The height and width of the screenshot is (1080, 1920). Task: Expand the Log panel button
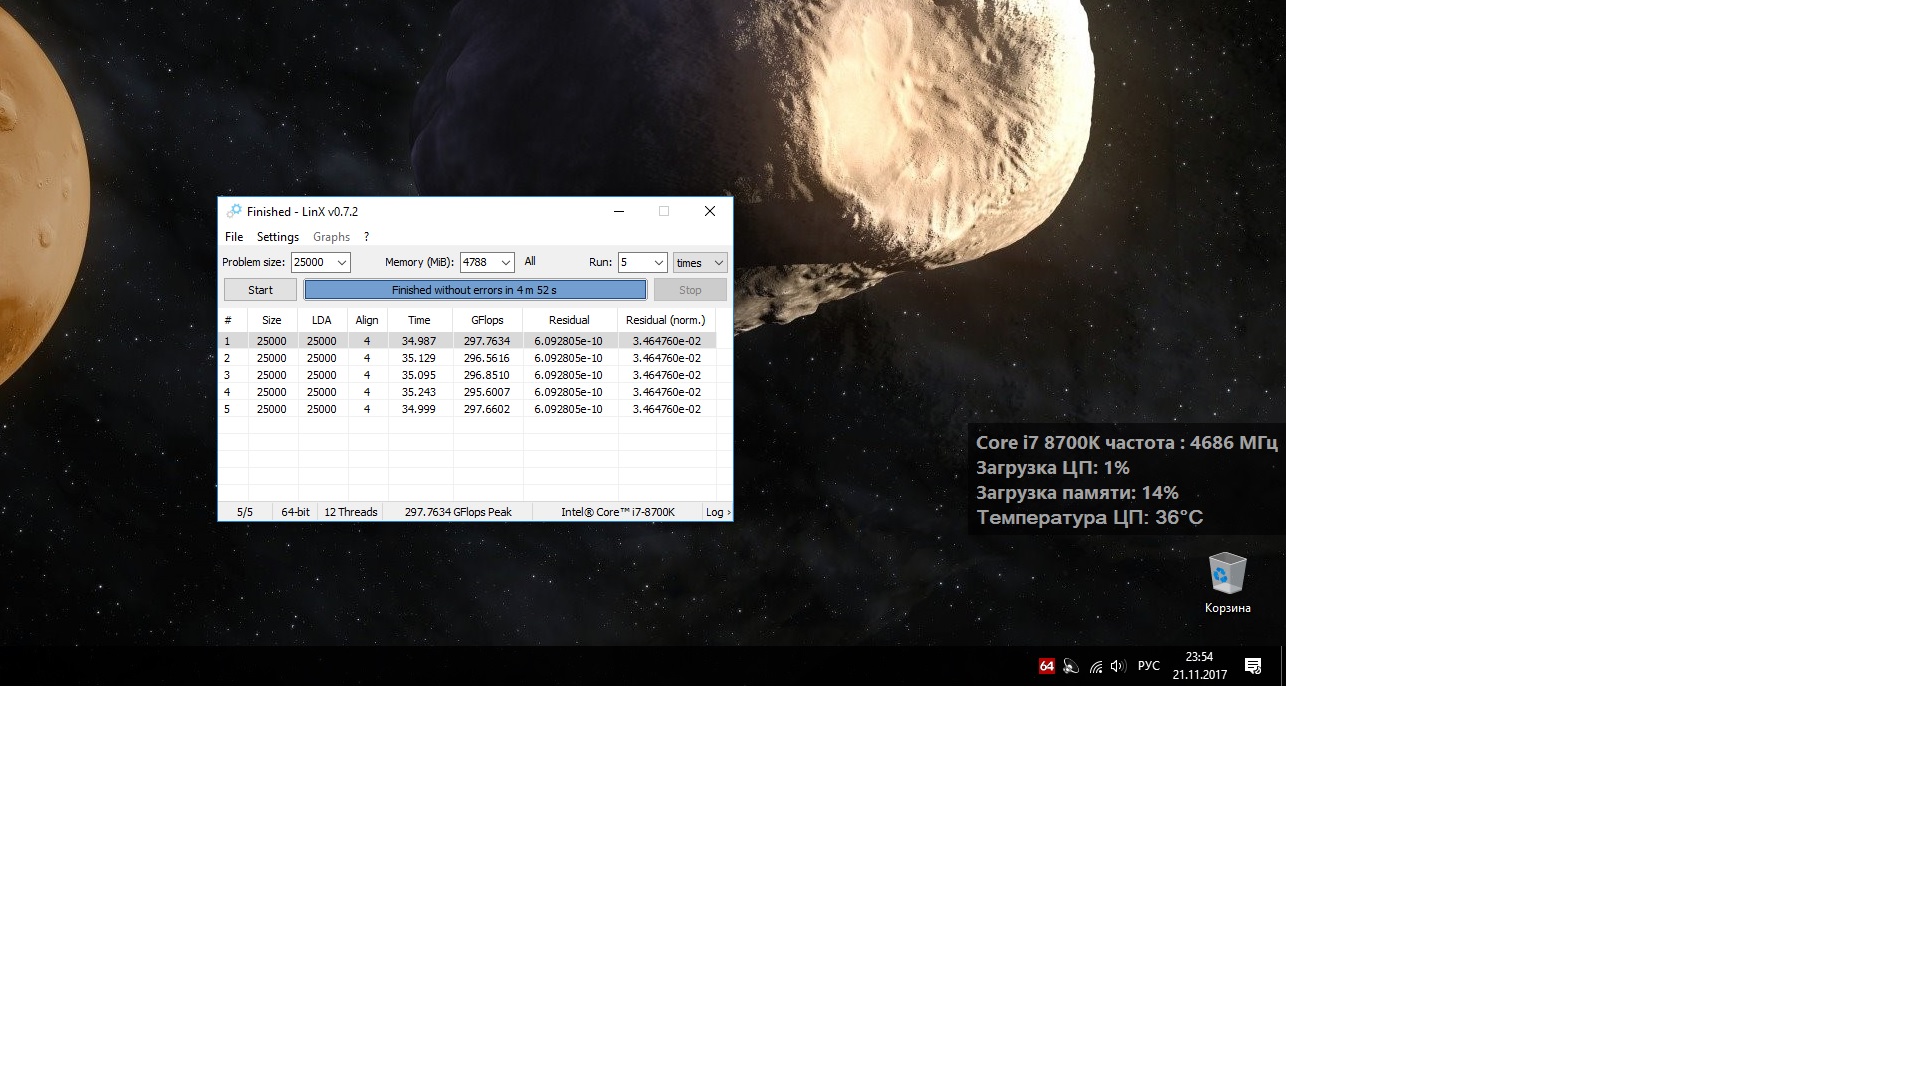(717, 512)
